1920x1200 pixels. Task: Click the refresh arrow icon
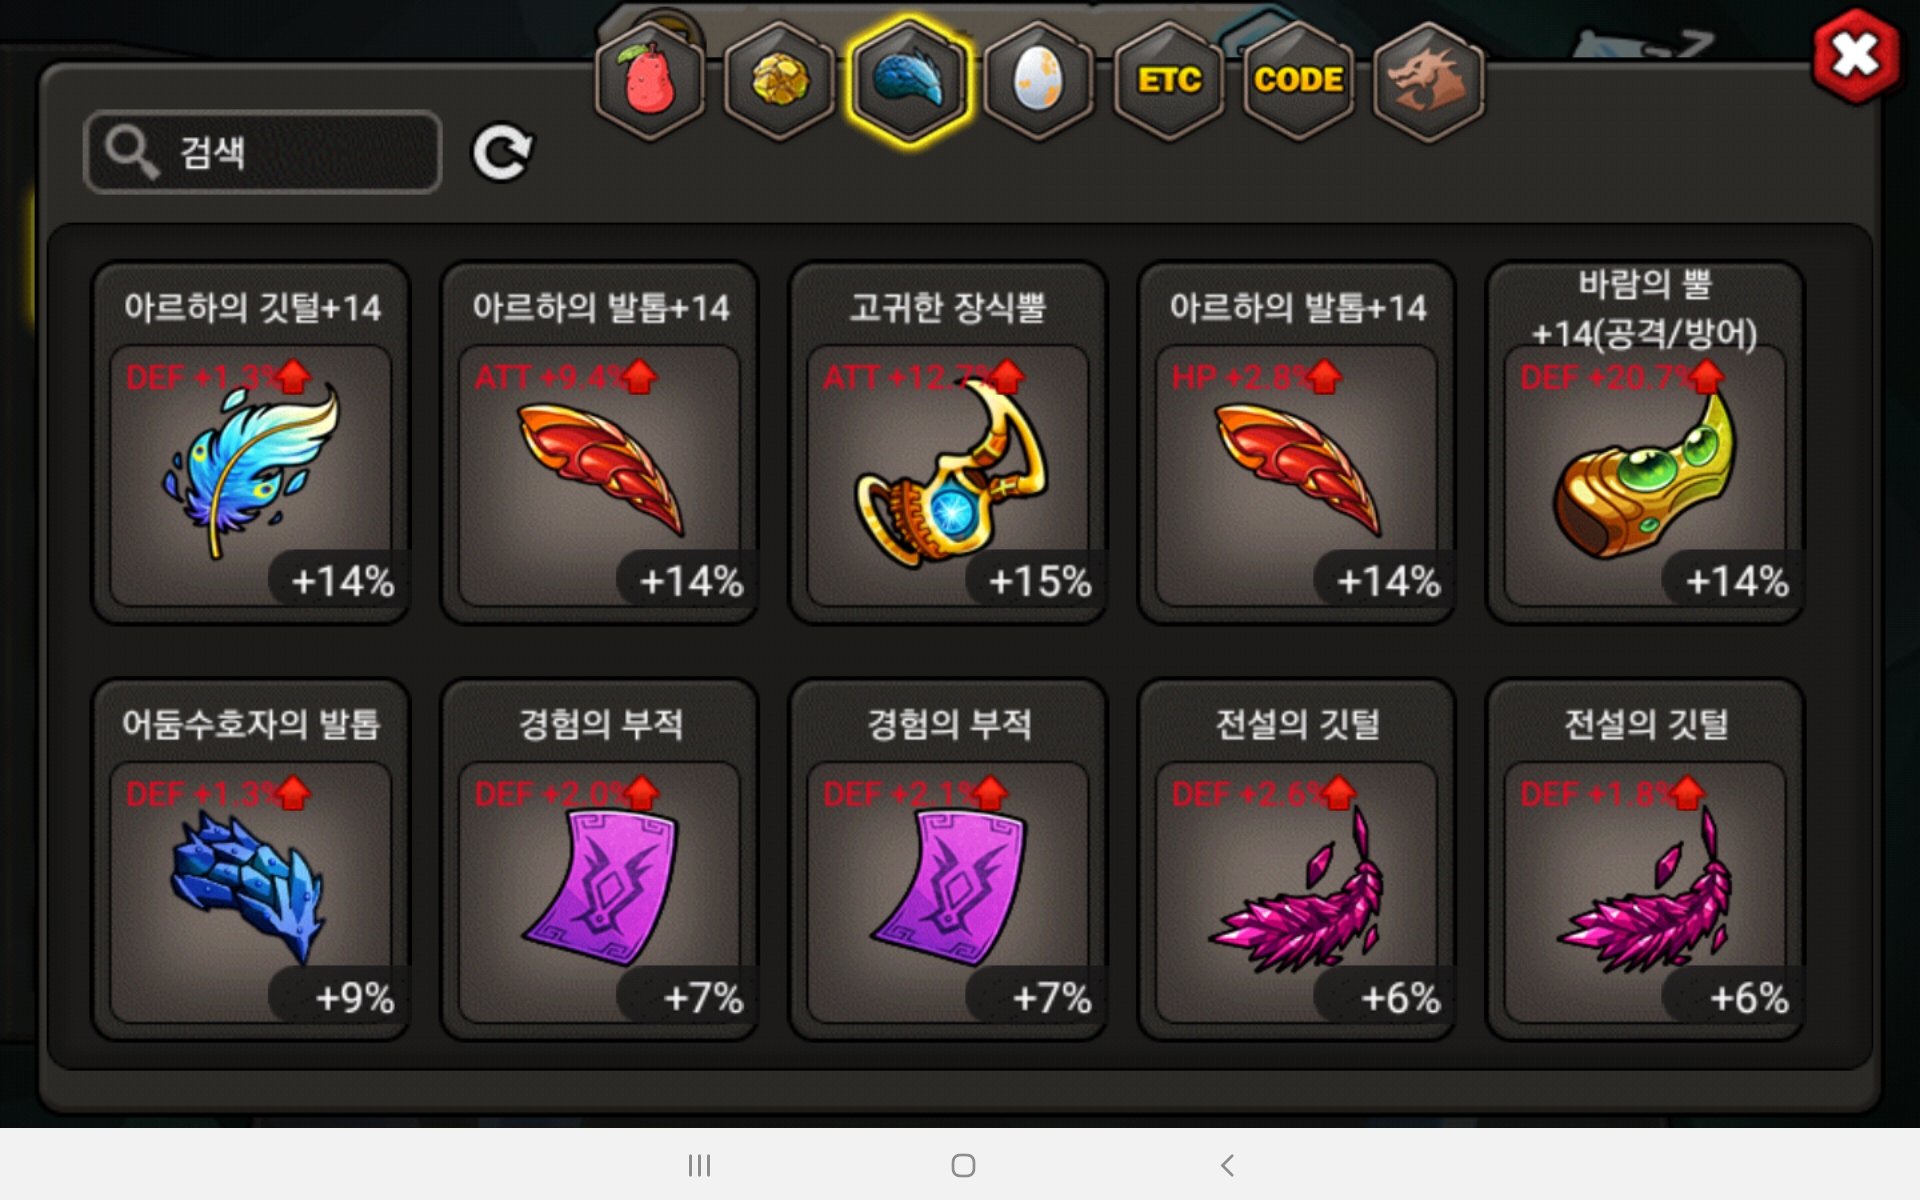(x=502, y=152)
